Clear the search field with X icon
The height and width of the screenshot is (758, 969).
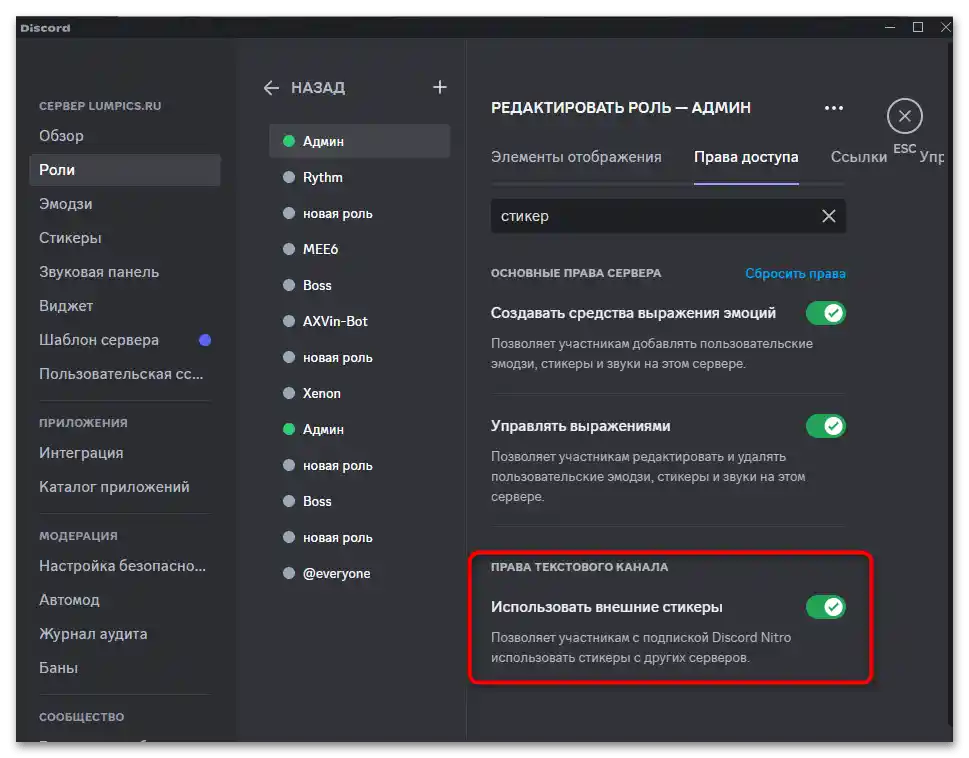coord(828,216)
